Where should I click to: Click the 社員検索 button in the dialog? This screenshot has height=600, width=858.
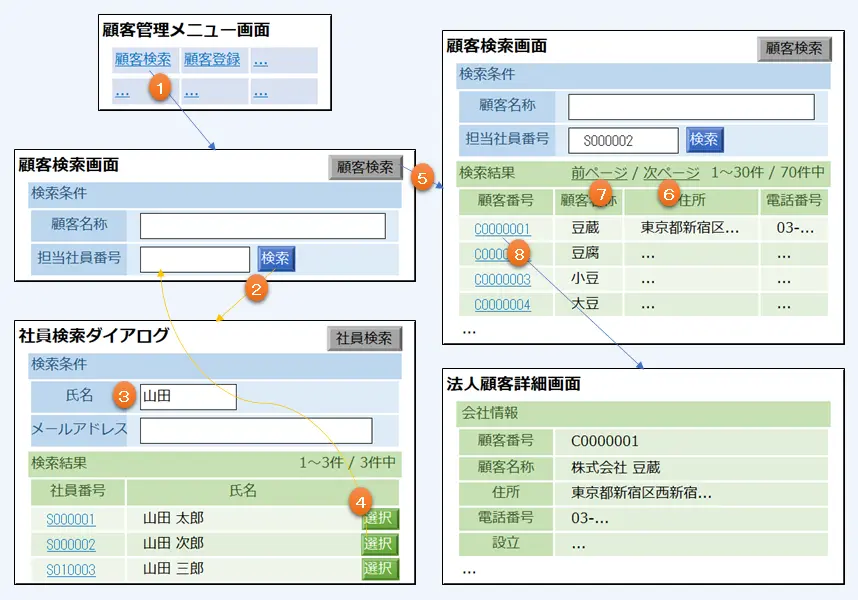(365, 337)
